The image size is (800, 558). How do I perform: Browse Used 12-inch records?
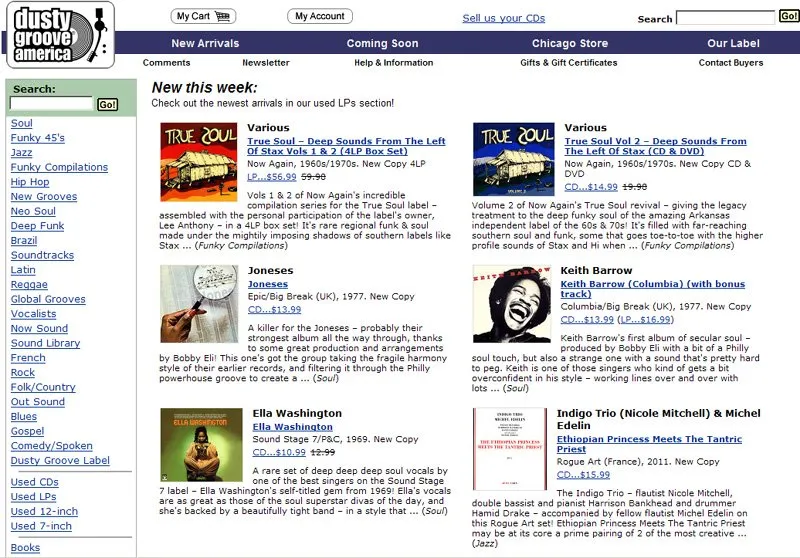tap(44, 512)
